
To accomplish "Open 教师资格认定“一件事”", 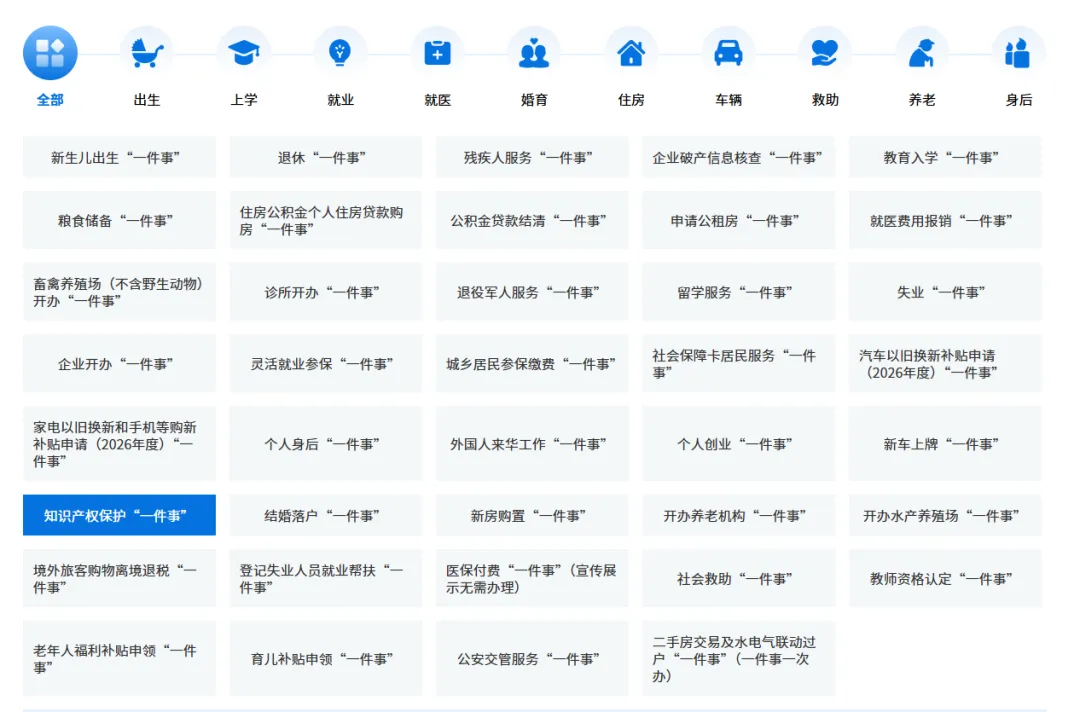I will coord(945,578).
